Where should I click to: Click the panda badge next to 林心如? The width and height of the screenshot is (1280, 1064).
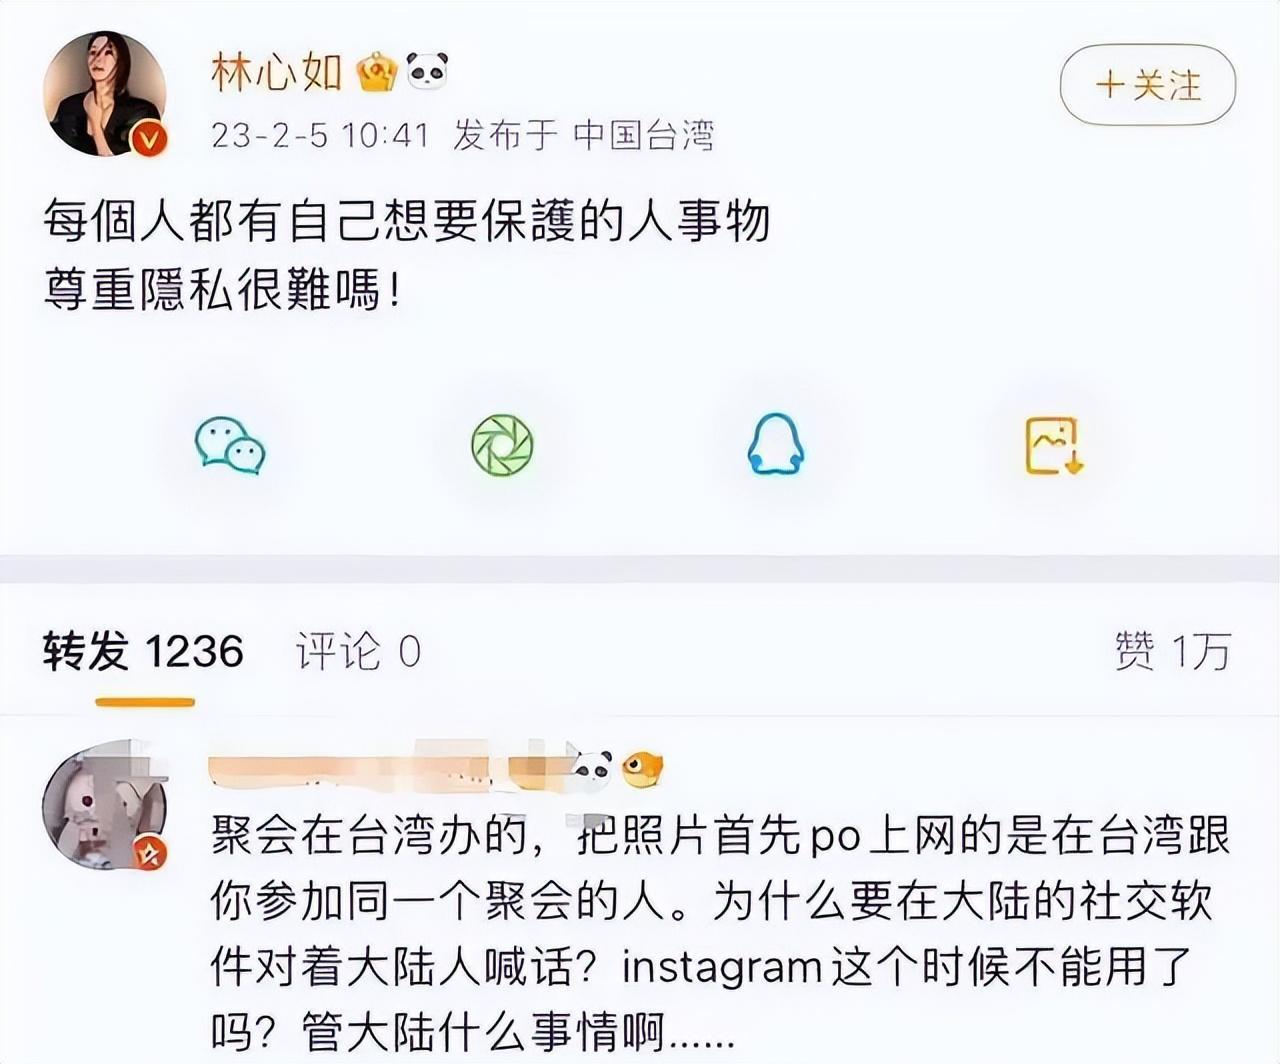(427, 71)
